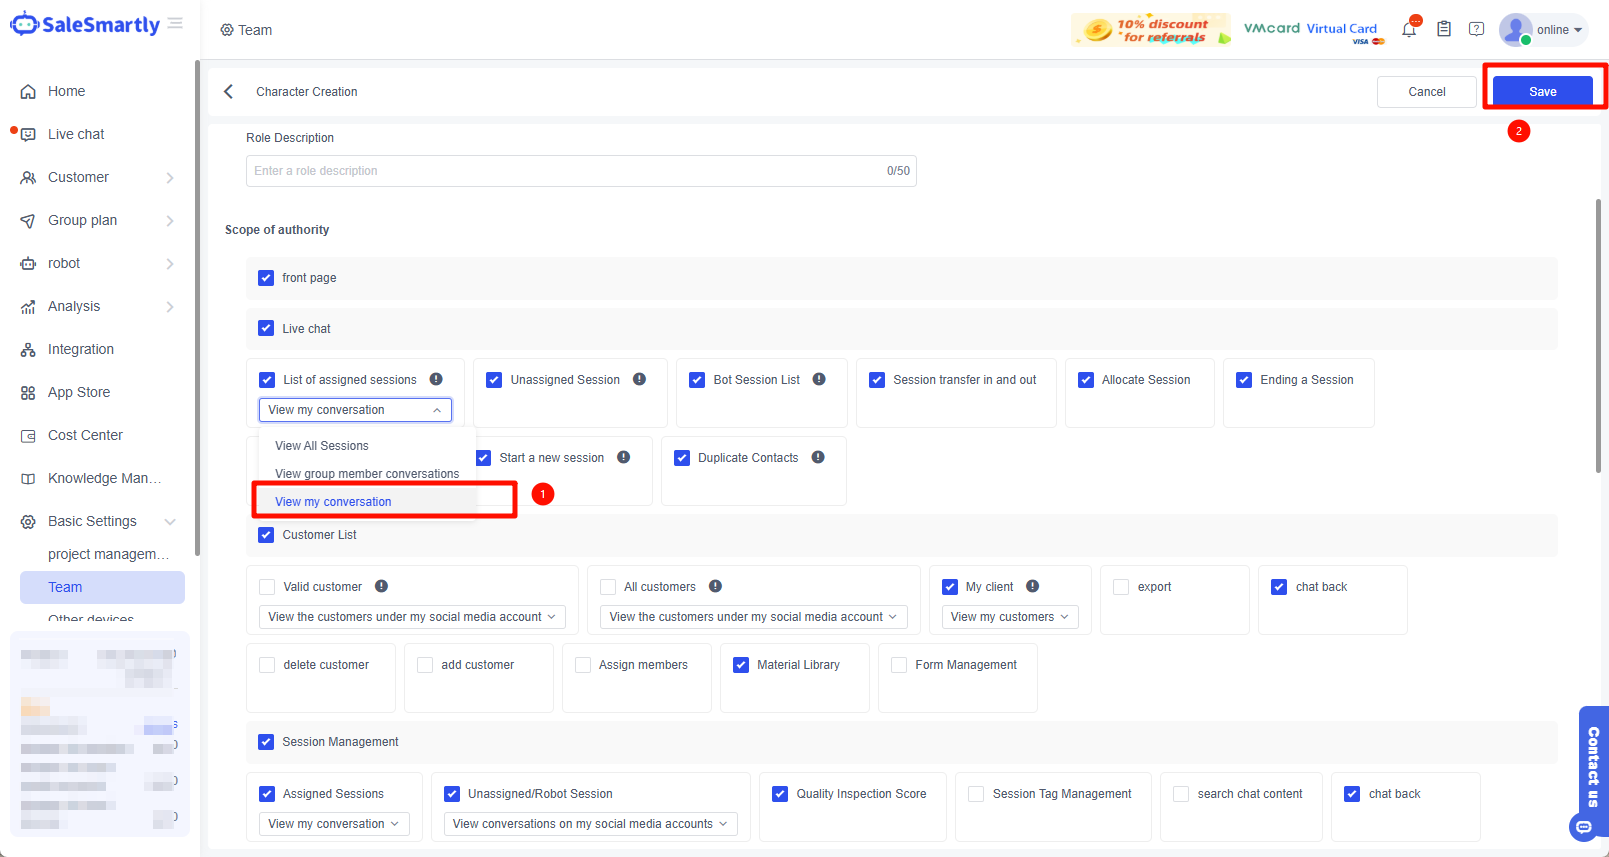Click the info icon beside Duplicate Contacts
The width and height of the screenshot is (1609, 857).
click(818, 458)
